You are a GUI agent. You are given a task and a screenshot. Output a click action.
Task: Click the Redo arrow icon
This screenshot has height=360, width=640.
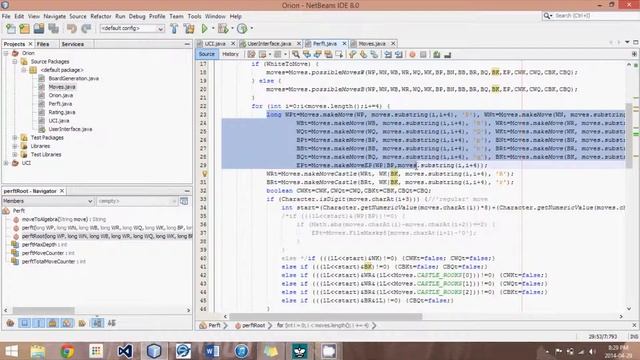tap(86, 29)
